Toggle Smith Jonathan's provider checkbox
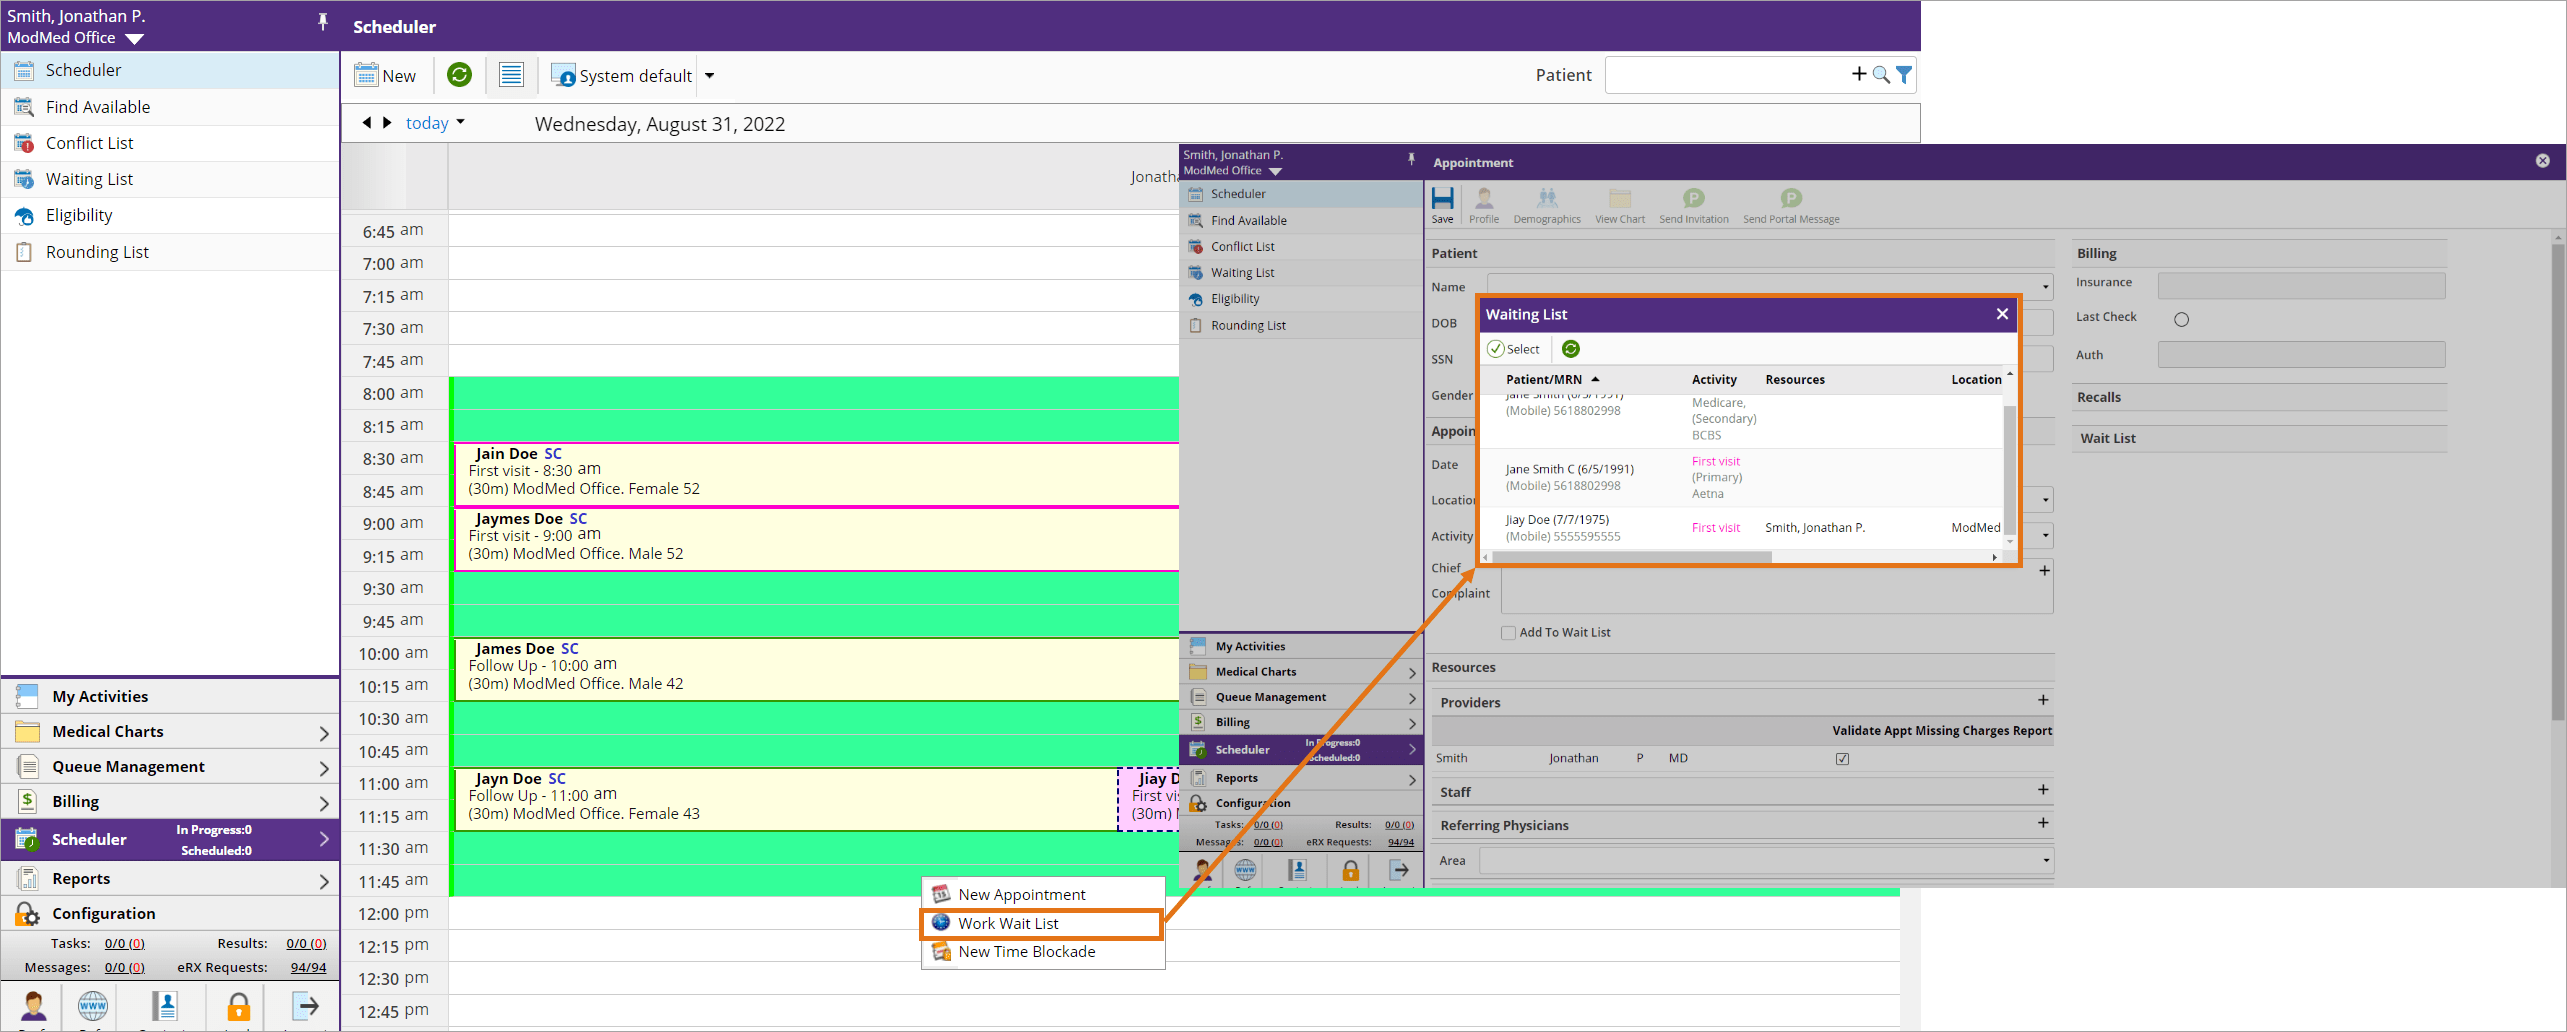2567x1032 pixels. [1843, 758]
